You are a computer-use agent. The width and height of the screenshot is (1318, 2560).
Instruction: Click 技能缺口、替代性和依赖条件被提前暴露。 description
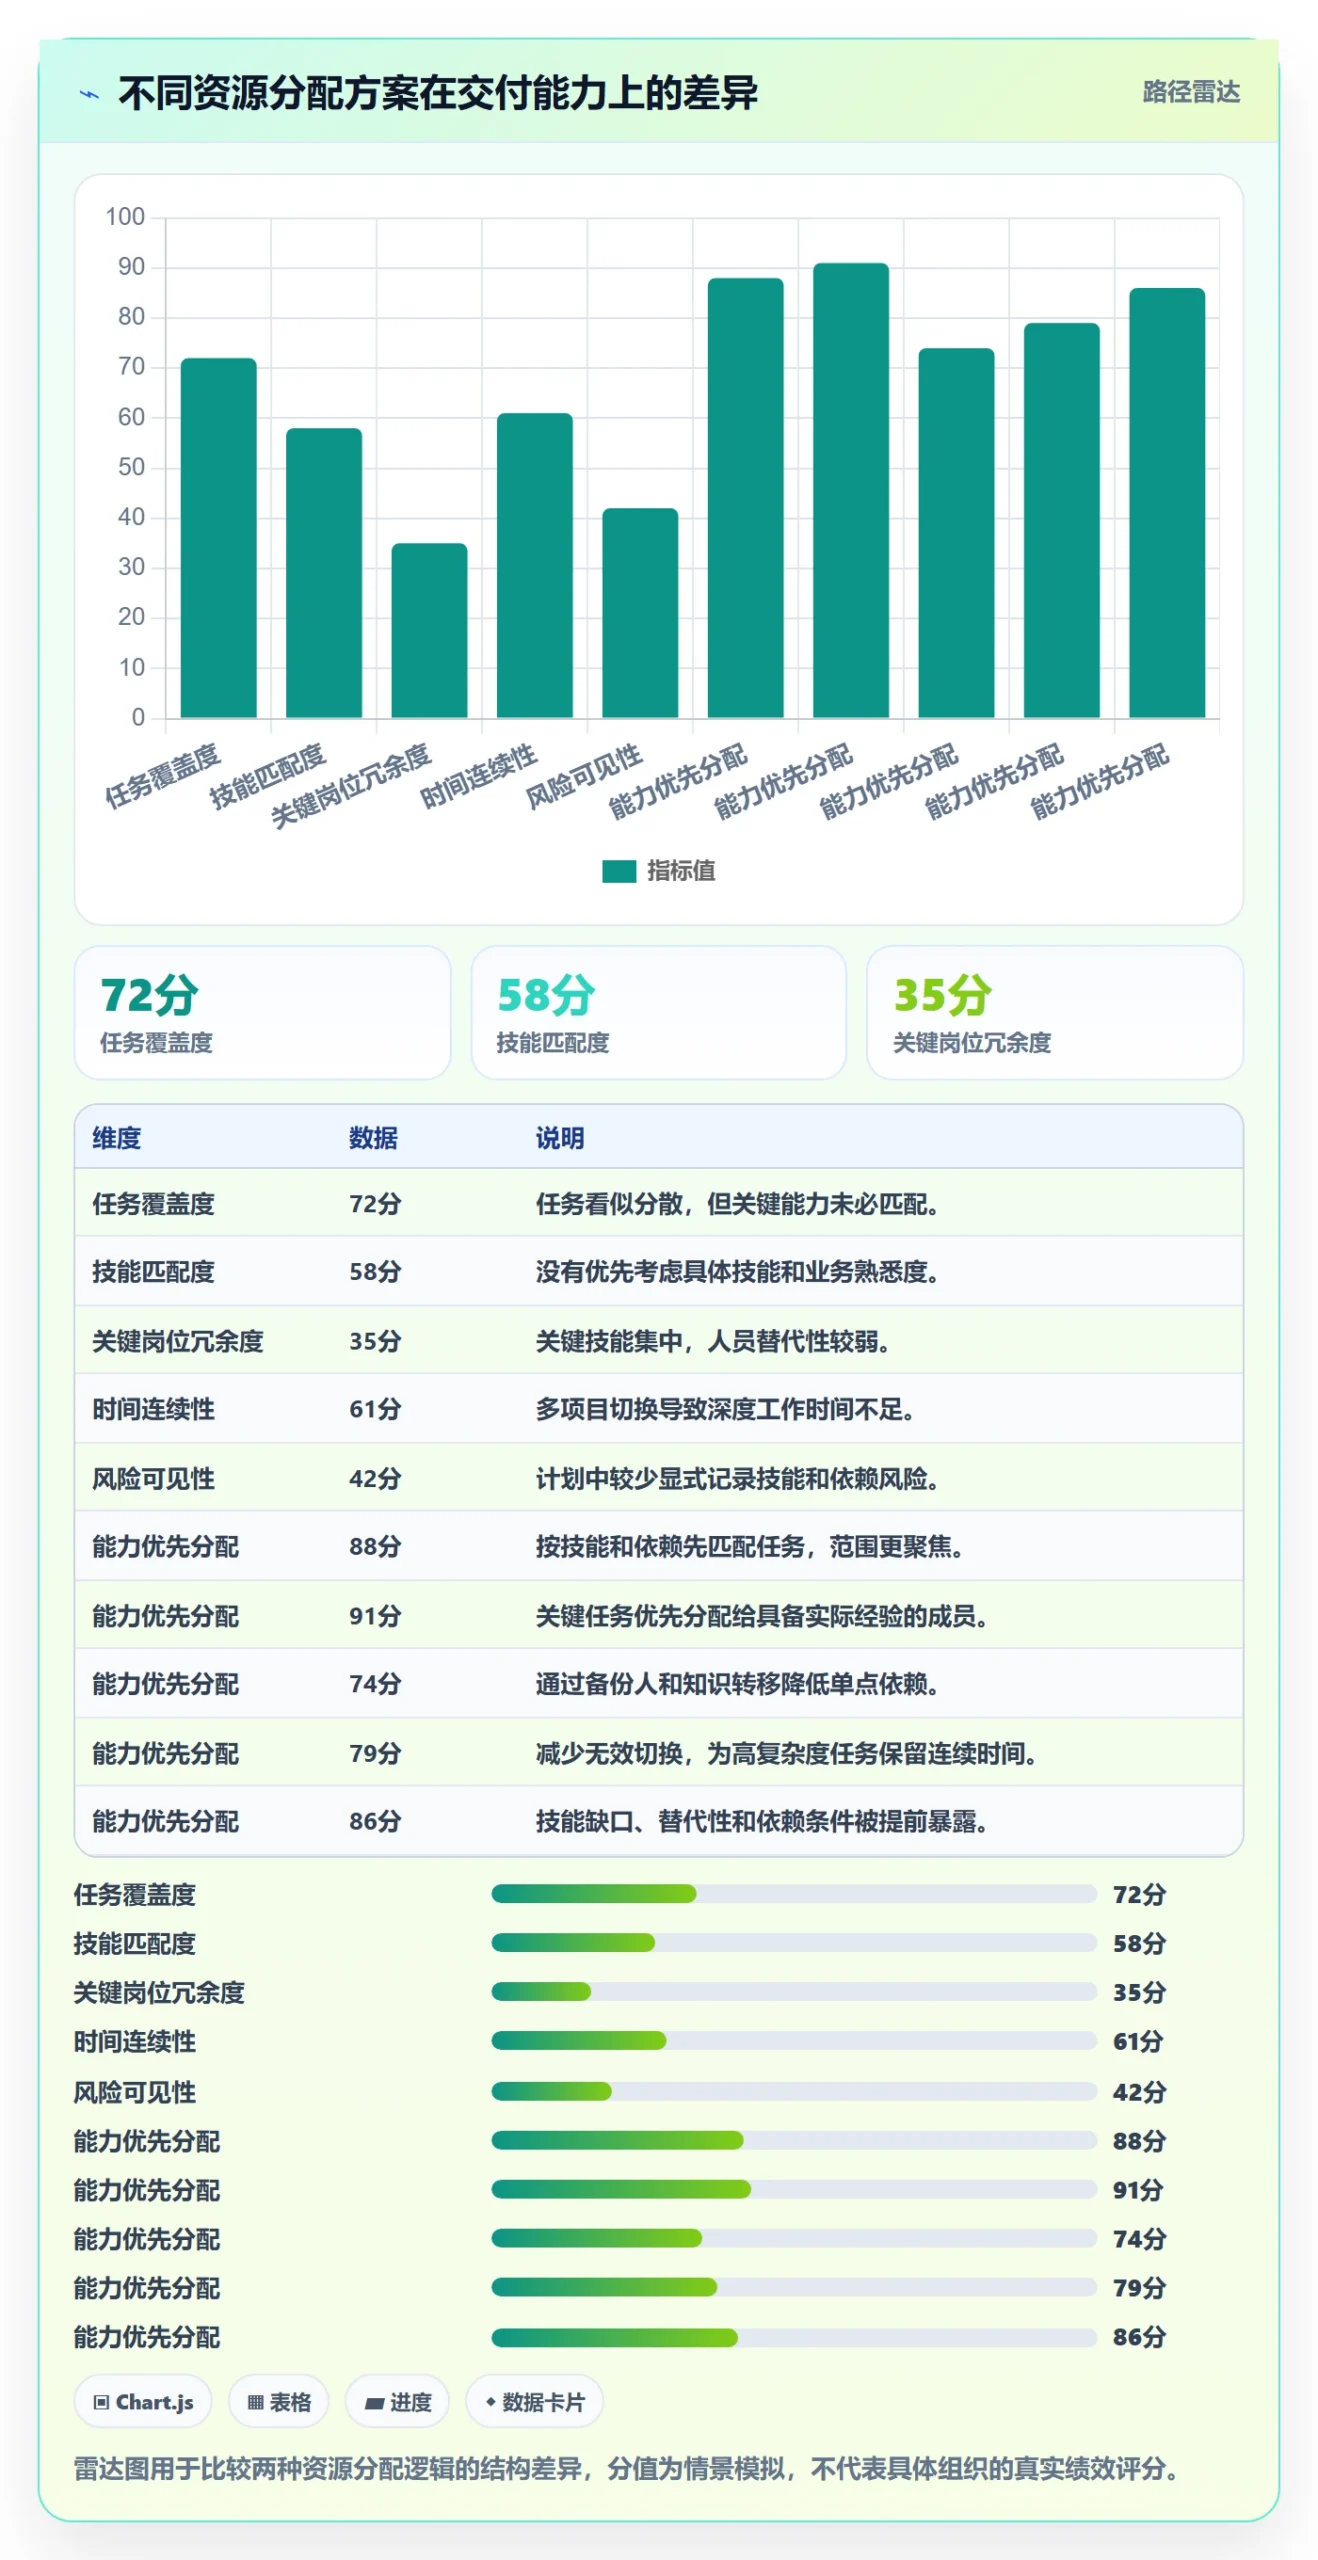pyautogui.click(x=762, y=1821)
